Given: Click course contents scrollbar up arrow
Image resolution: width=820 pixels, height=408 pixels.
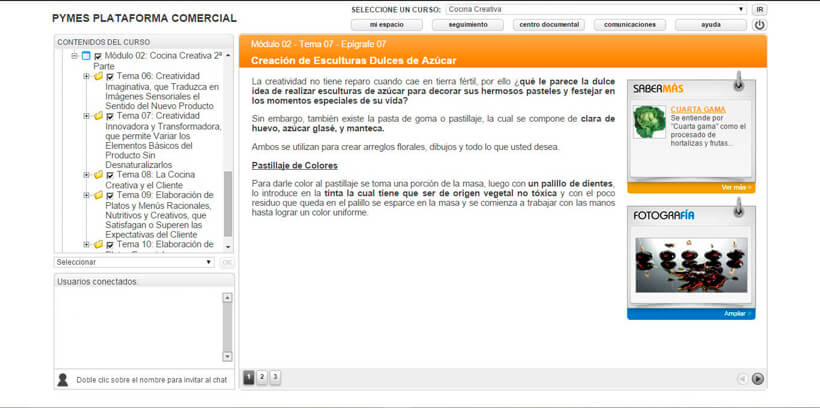Looking at the screenshot, I should click(x=228, y=55).
